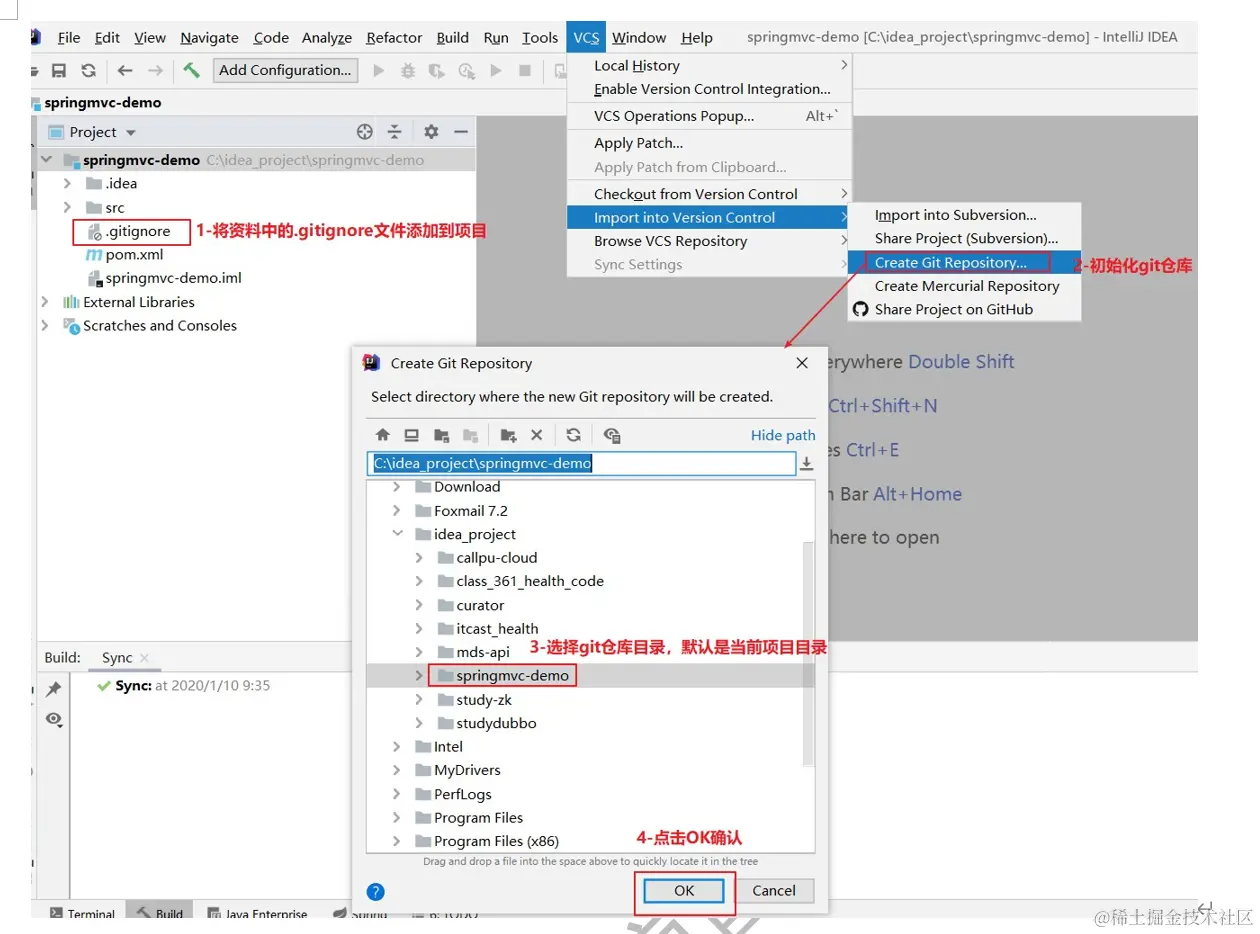Expand External Libraries node
The height and width of the screenshot is (934, 1260).
(x=45, y=302)
